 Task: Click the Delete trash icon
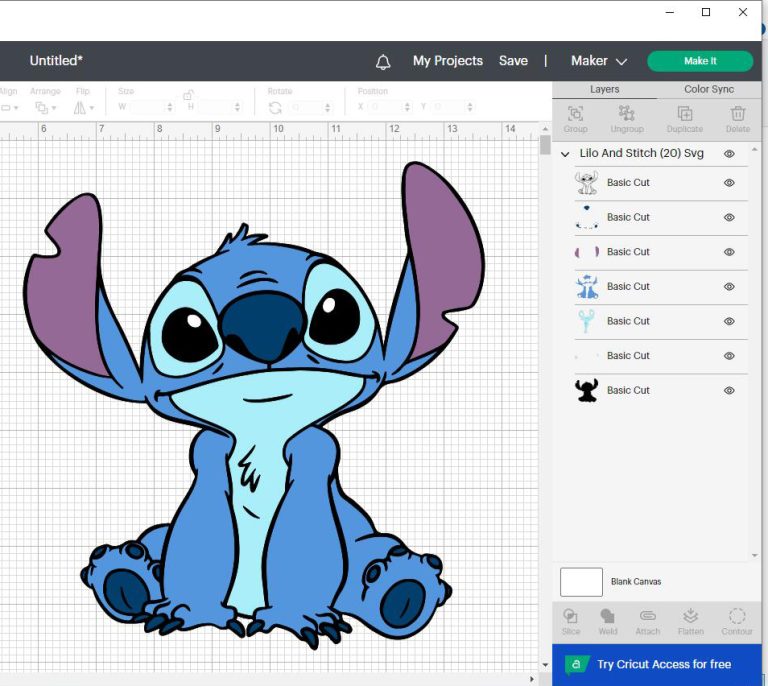[738, 114]
